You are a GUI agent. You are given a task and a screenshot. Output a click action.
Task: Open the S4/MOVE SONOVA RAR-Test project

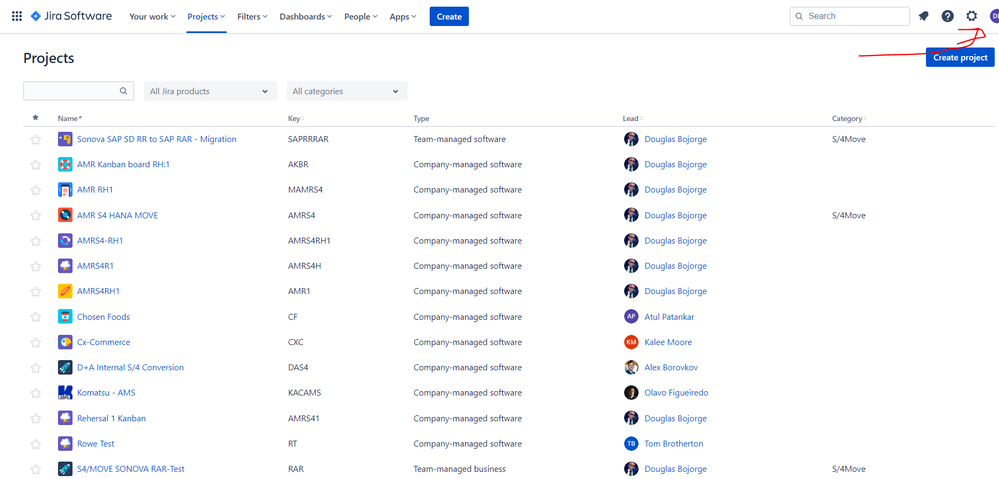point(131,469)
